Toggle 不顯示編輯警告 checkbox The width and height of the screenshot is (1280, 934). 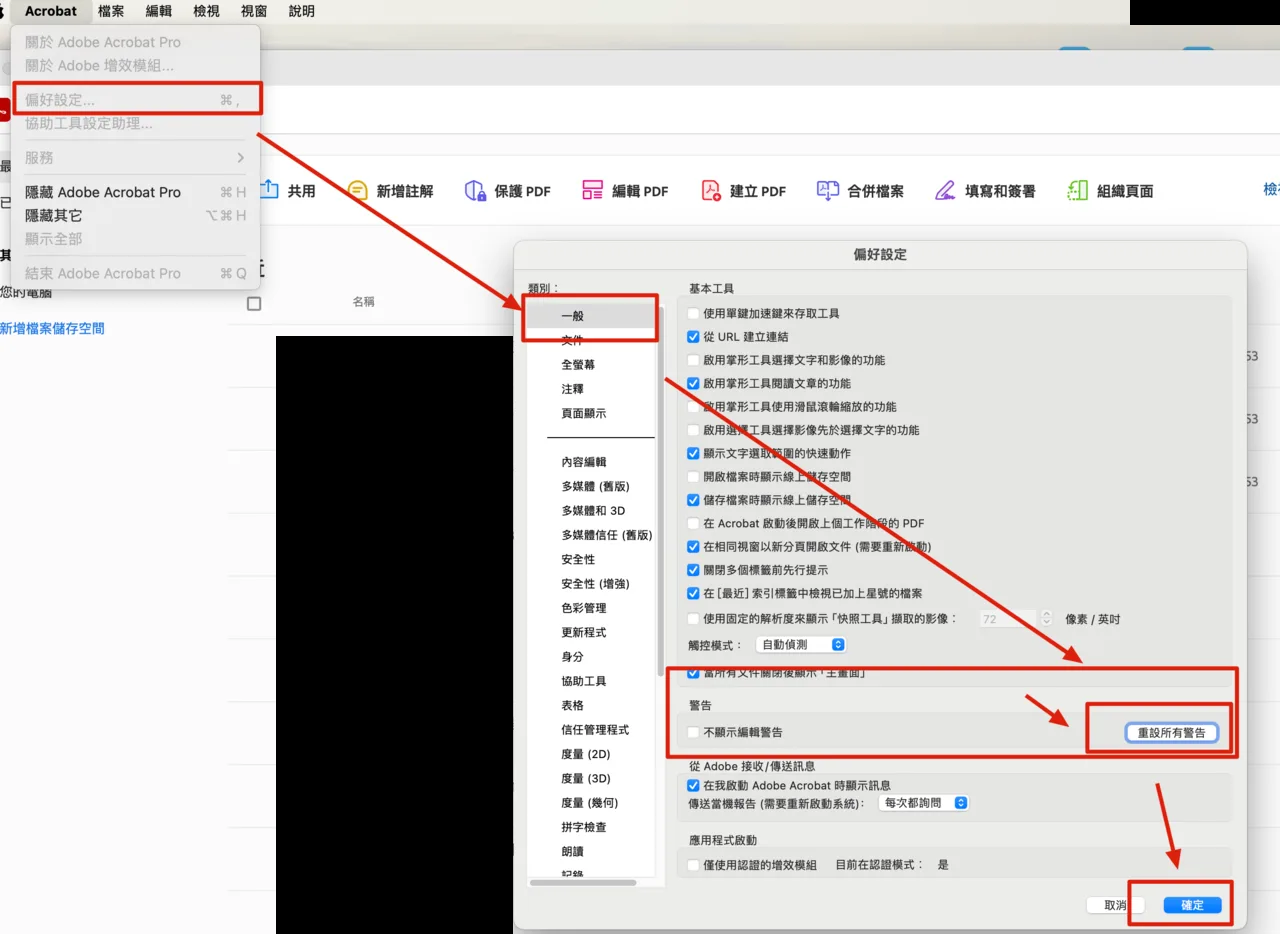(694, 732)
